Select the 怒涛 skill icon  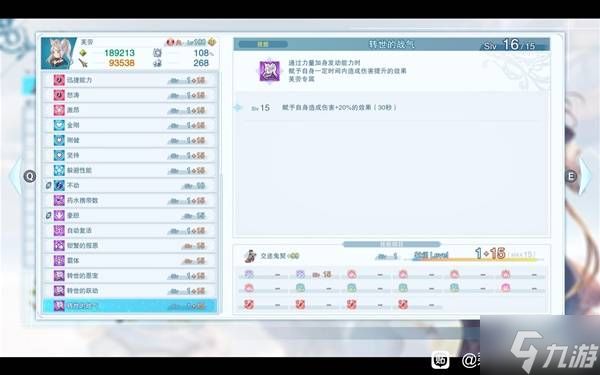pyautogui.click(x=59, y=95)
